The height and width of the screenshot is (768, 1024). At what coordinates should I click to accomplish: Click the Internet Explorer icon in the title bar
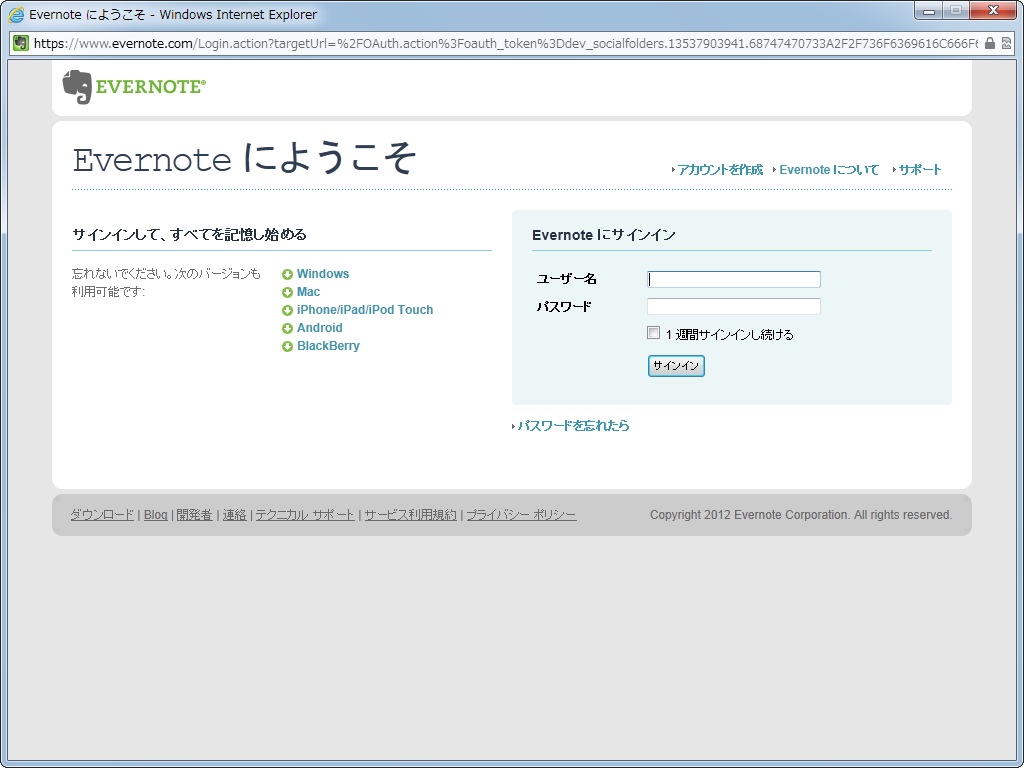click(14, 13)
